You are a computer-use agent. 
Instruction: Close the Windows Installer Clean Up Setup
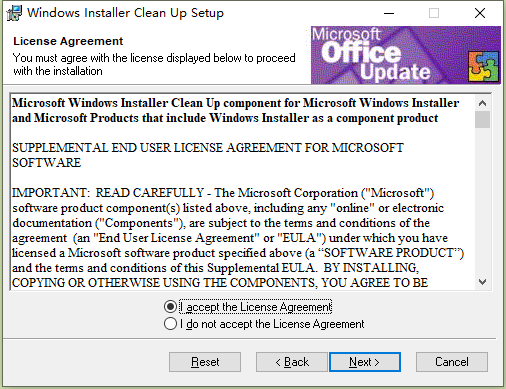480,13
